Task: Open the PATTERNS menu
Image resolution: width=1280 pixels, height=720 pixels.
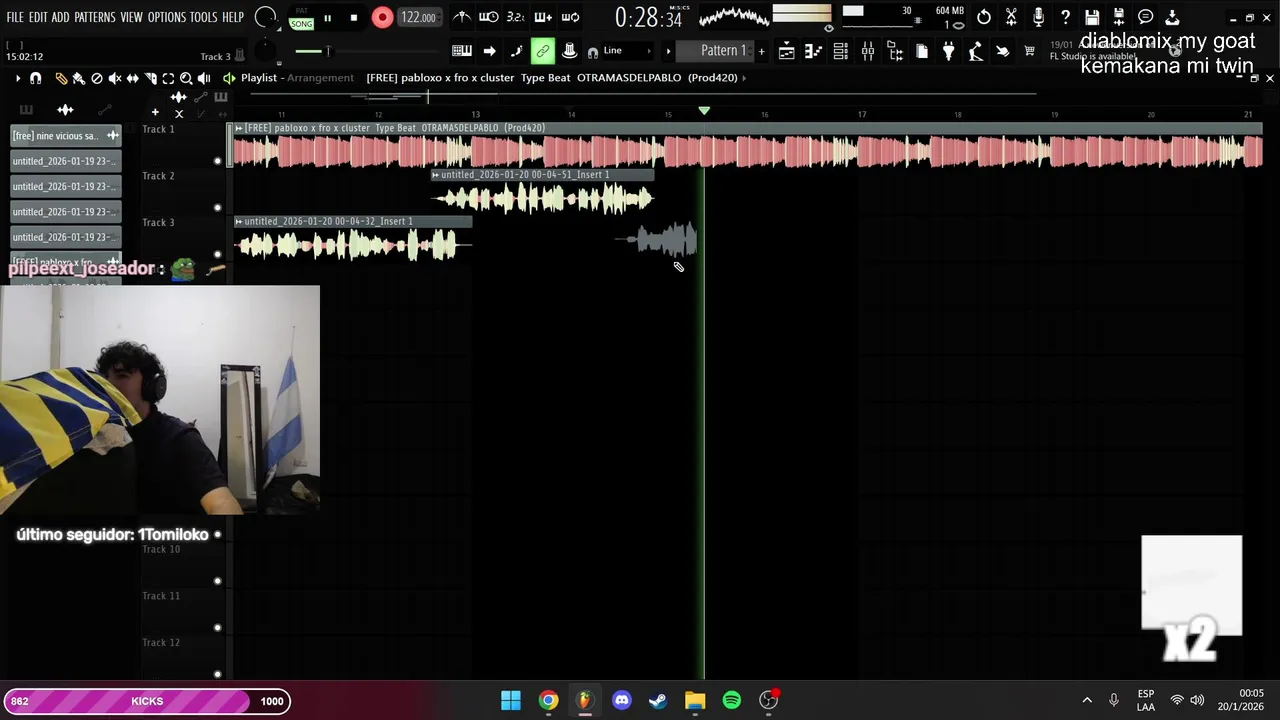Action: [95, 17]
